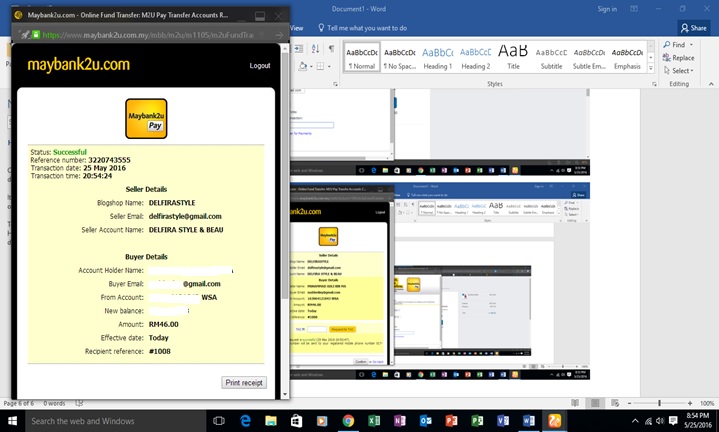Select recipient reference #1008

pyautogui.click(x=160, y=351)
